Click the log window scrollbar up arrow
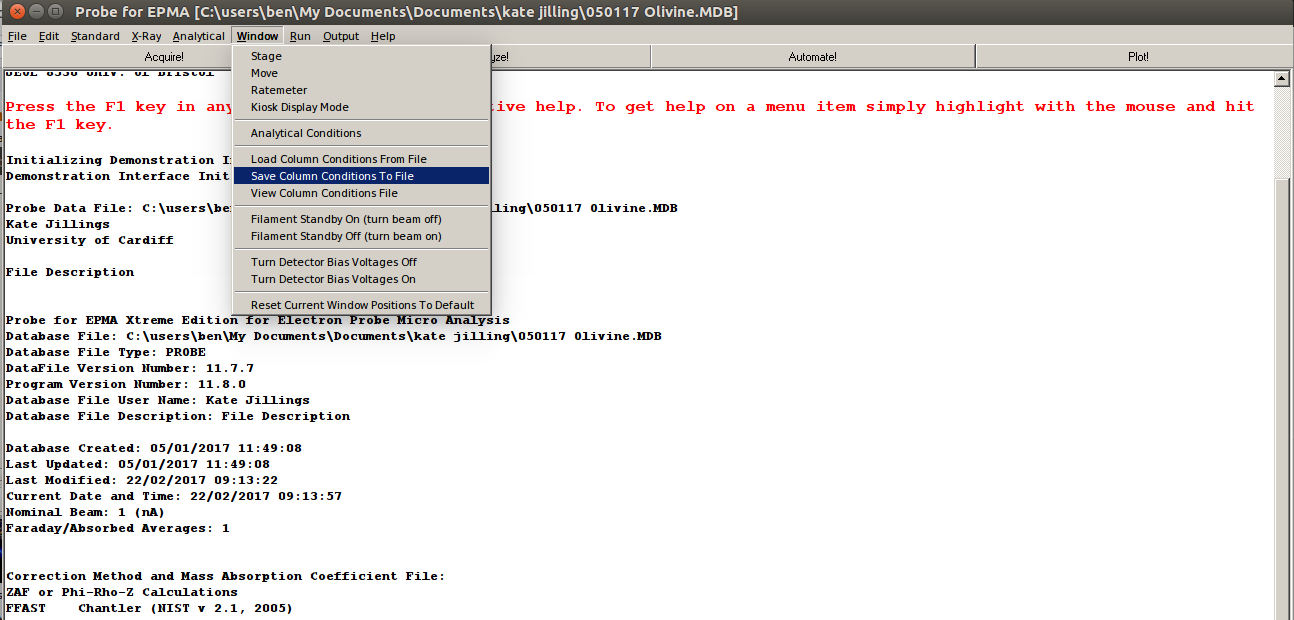 point(1281,78)
